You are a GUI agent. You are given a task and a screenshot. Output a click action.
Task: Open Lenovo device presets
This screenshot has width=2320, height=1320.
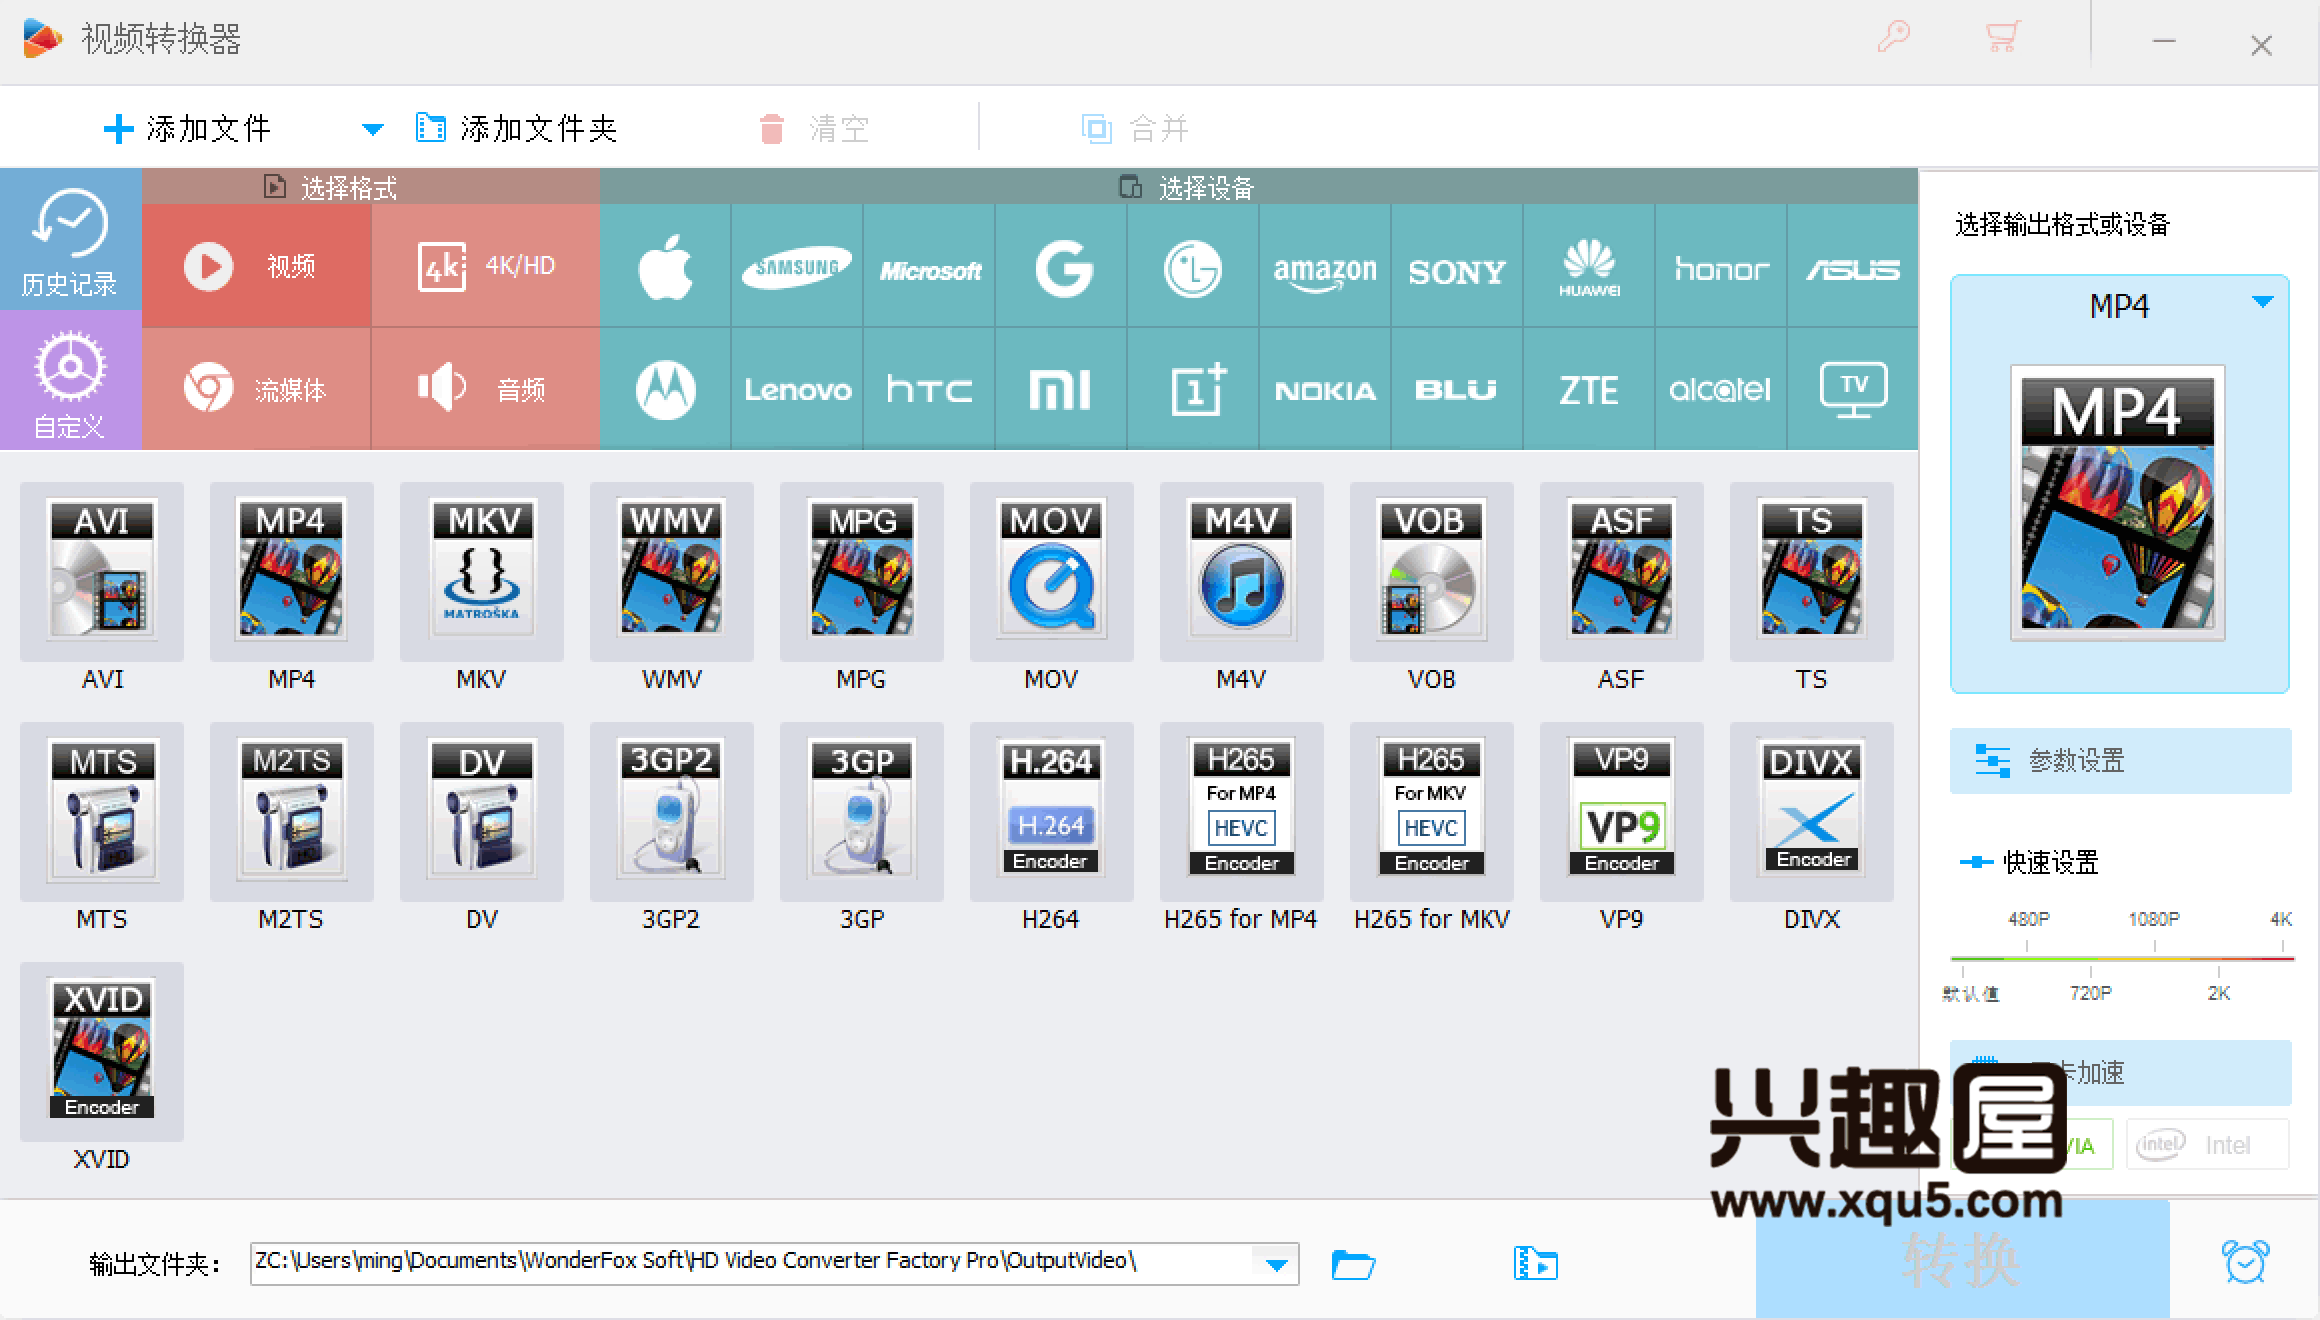tap(797, 389)
